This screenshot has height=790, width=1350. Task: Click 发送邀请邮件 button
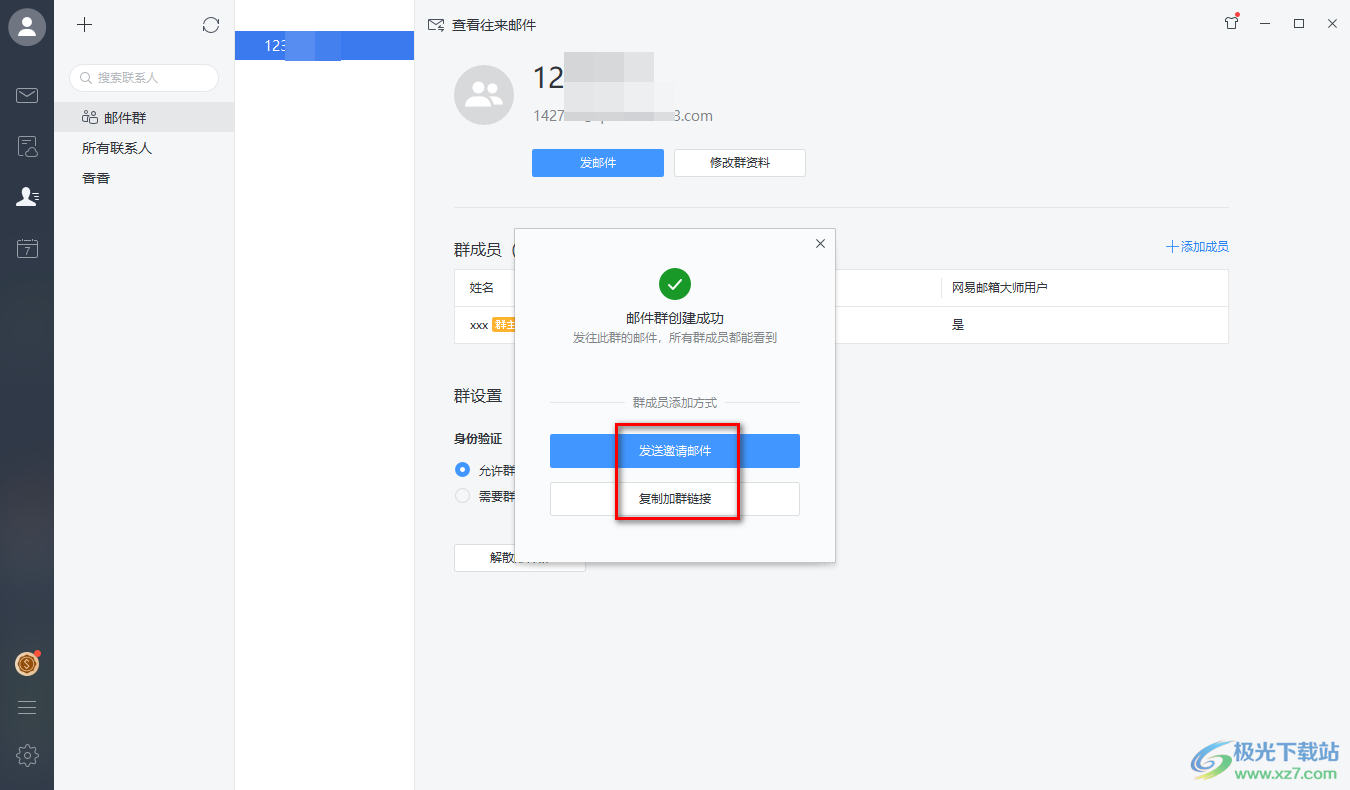[675, 451]
